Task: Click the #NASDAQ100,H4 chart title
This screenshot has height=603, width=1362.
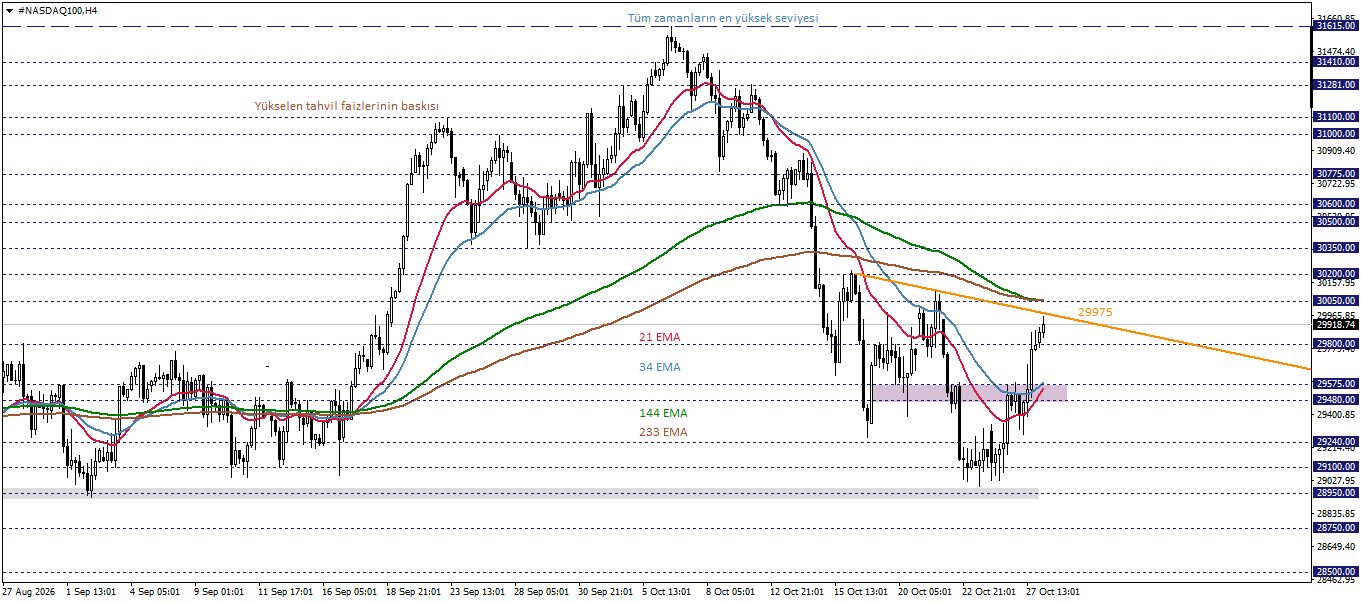Action: (x=58, y=9)
